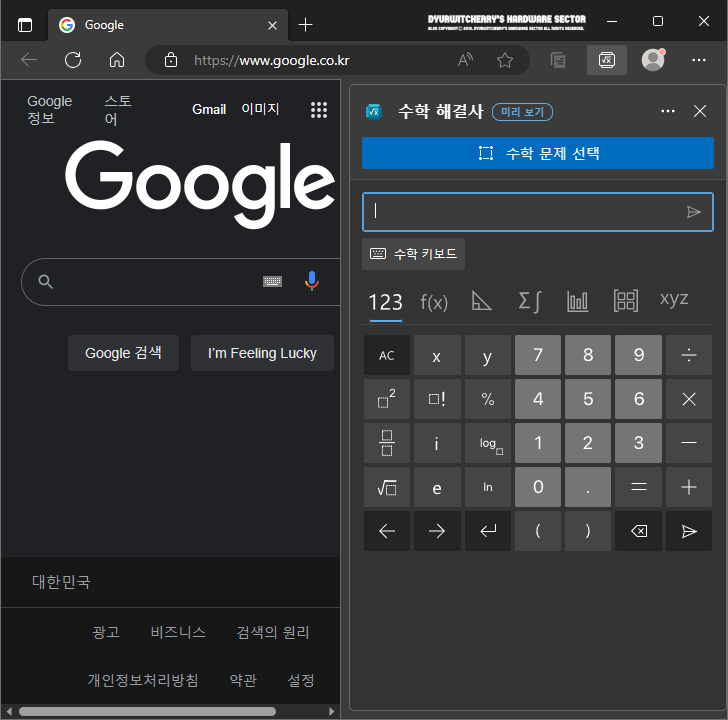
Task: View site information lock icon
Action: coord(170,60)
